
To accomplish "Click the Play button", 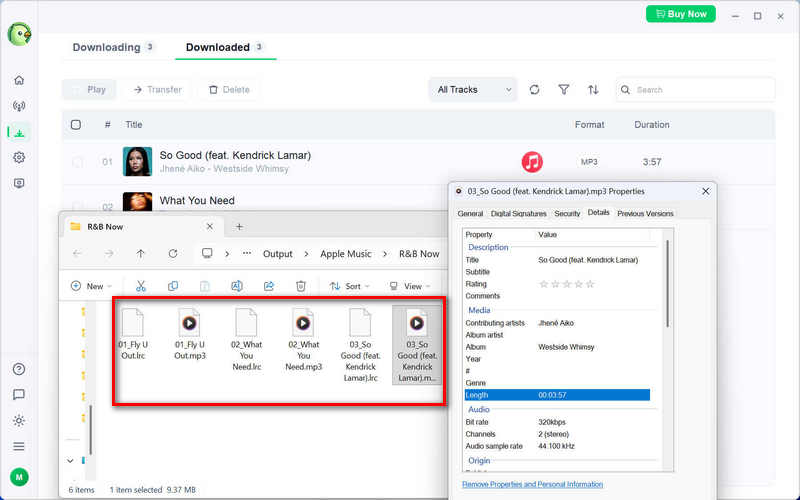I will point(89,90).
